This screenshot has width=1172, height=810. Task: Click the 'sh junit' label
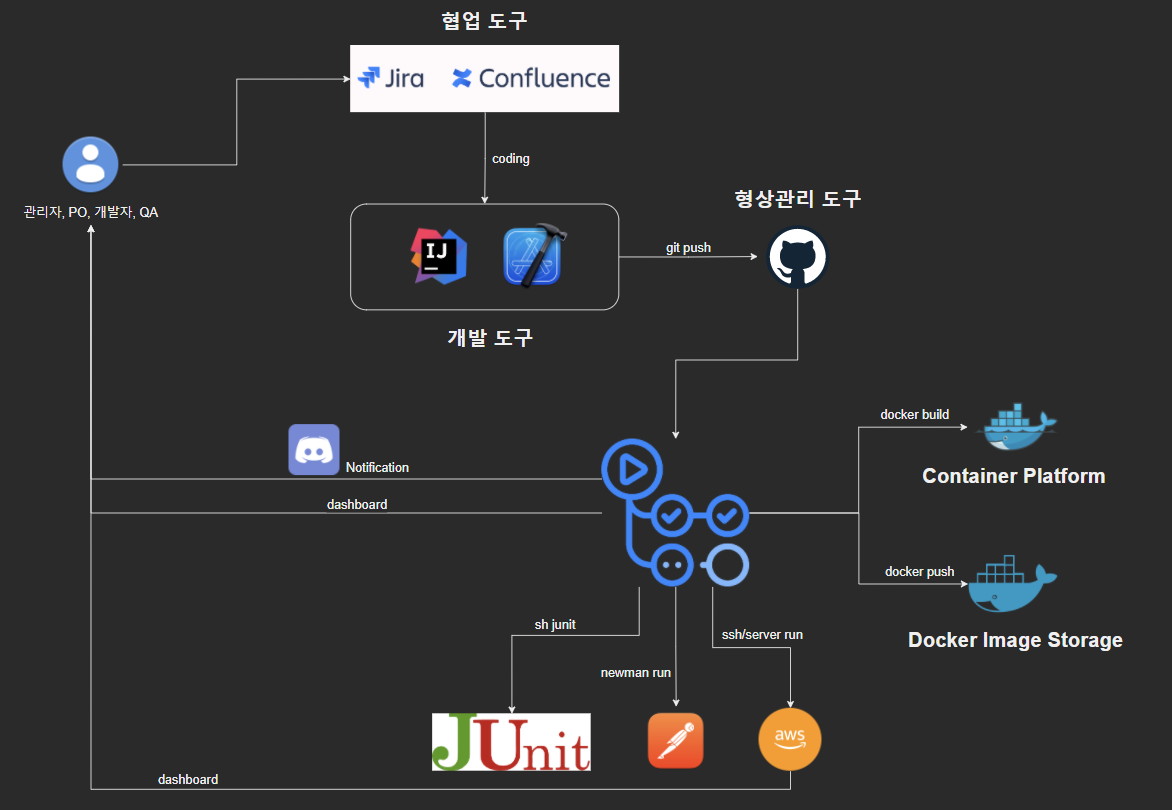click(x=555, y=625)
